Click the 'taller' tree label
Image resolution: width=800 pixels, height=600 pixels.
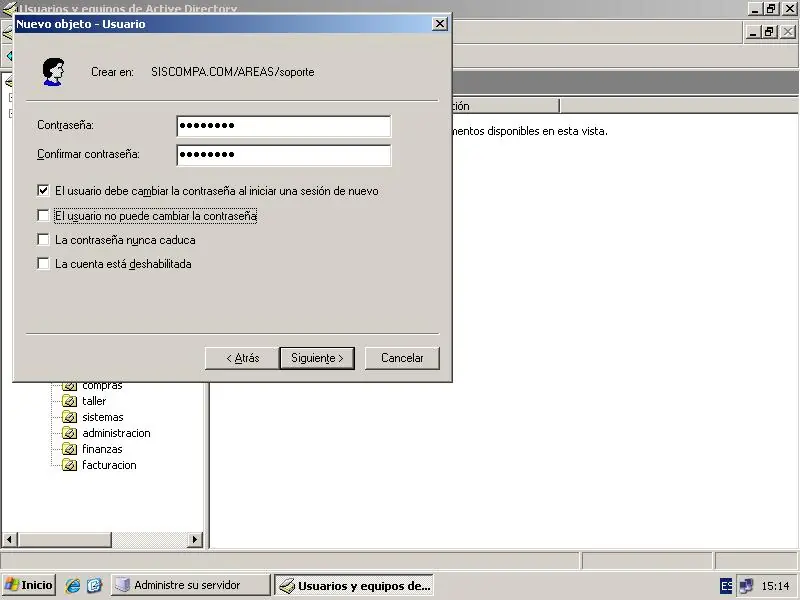[x=94, y=401]
